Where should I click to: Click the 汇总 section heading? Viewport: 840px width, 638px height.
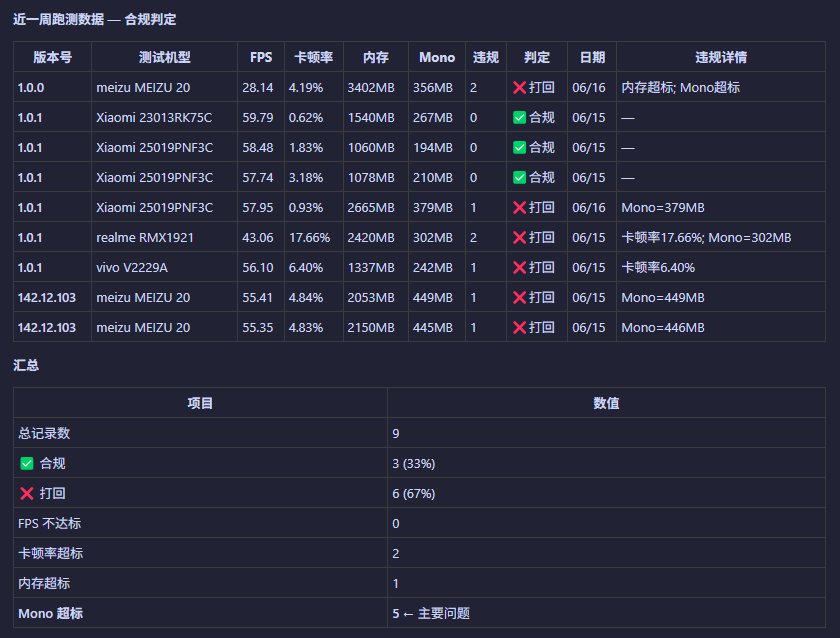pyautogui.click(x=26, y=365)
